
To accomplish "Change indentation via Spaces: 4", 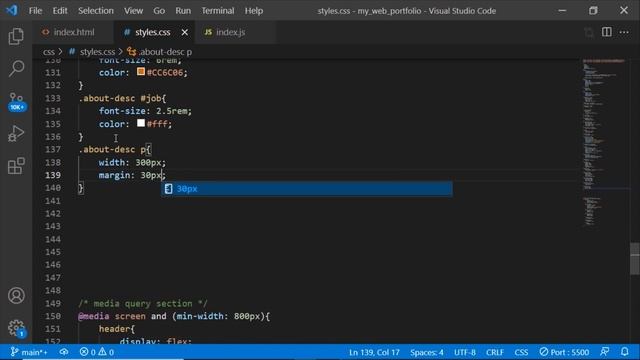I will tap(427, 352).
